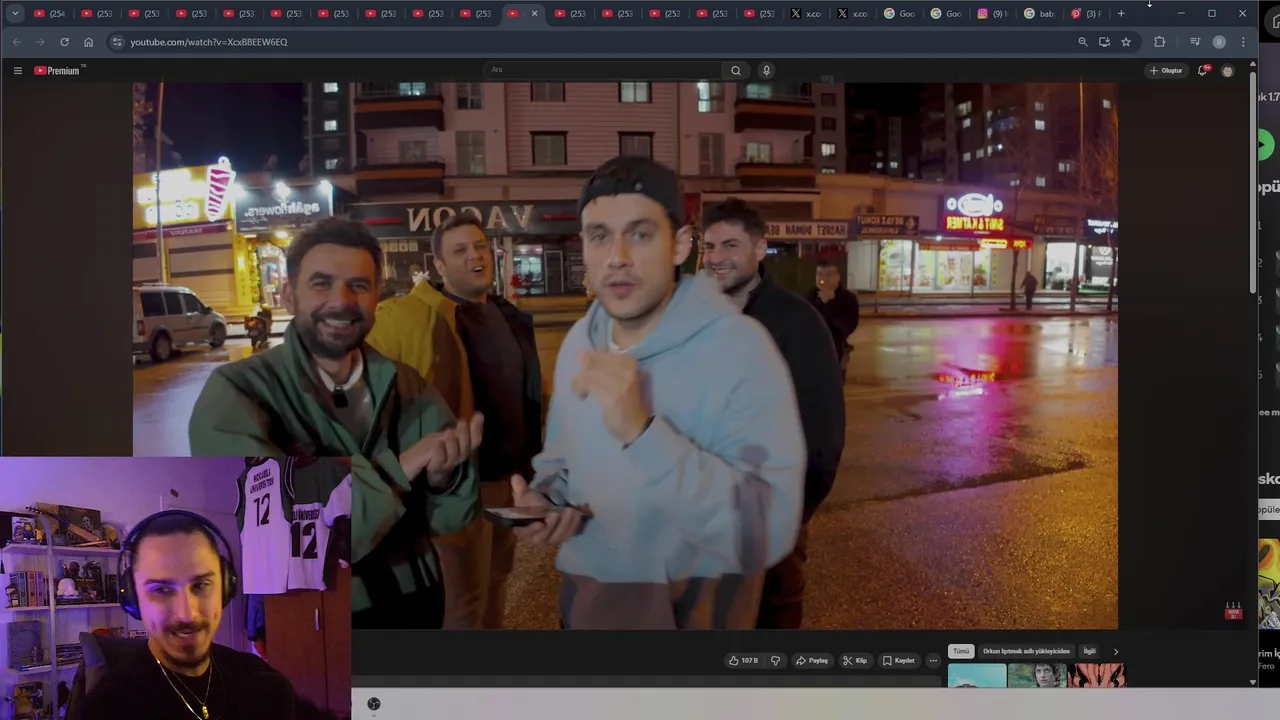
Task: Go to YouTube Premium home logo
Action: pos(57,70)
